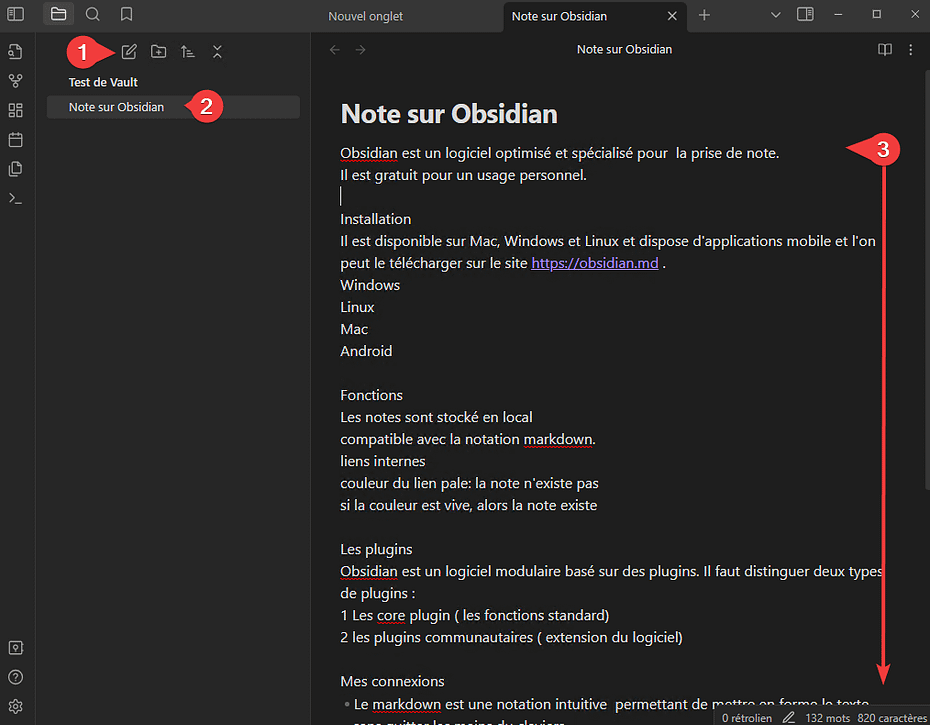Change the file sort order
Viewport: 930px width, 725px height.
[187, 51]
